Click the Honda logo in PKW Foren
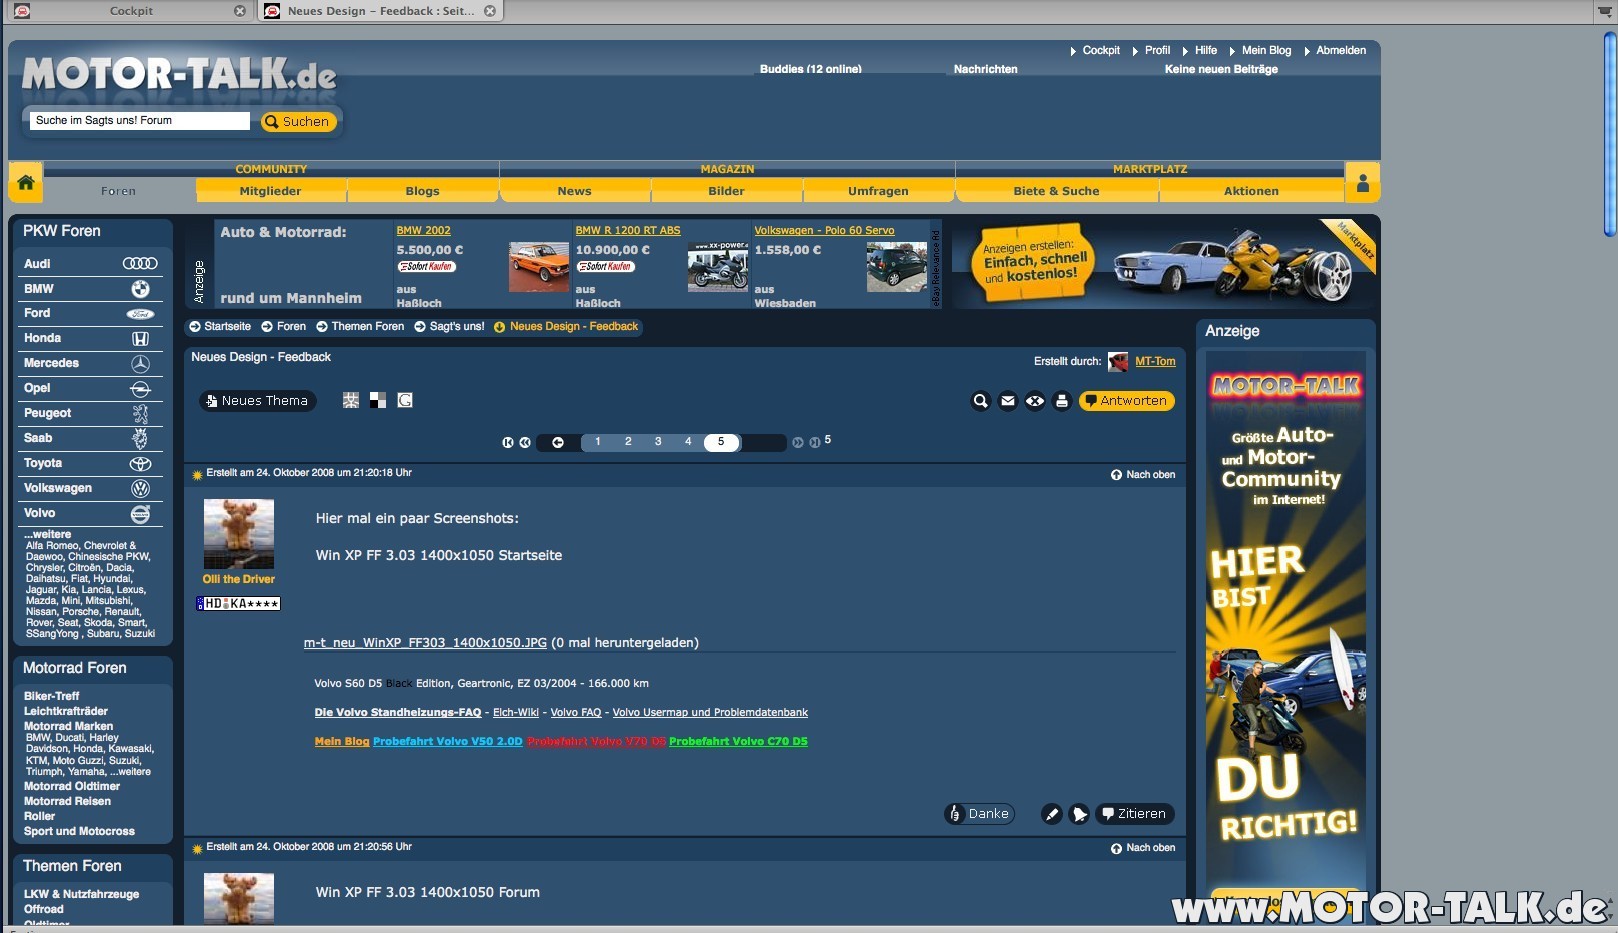Viewport: 1618px width, 933px height. (x=140, y=338)
